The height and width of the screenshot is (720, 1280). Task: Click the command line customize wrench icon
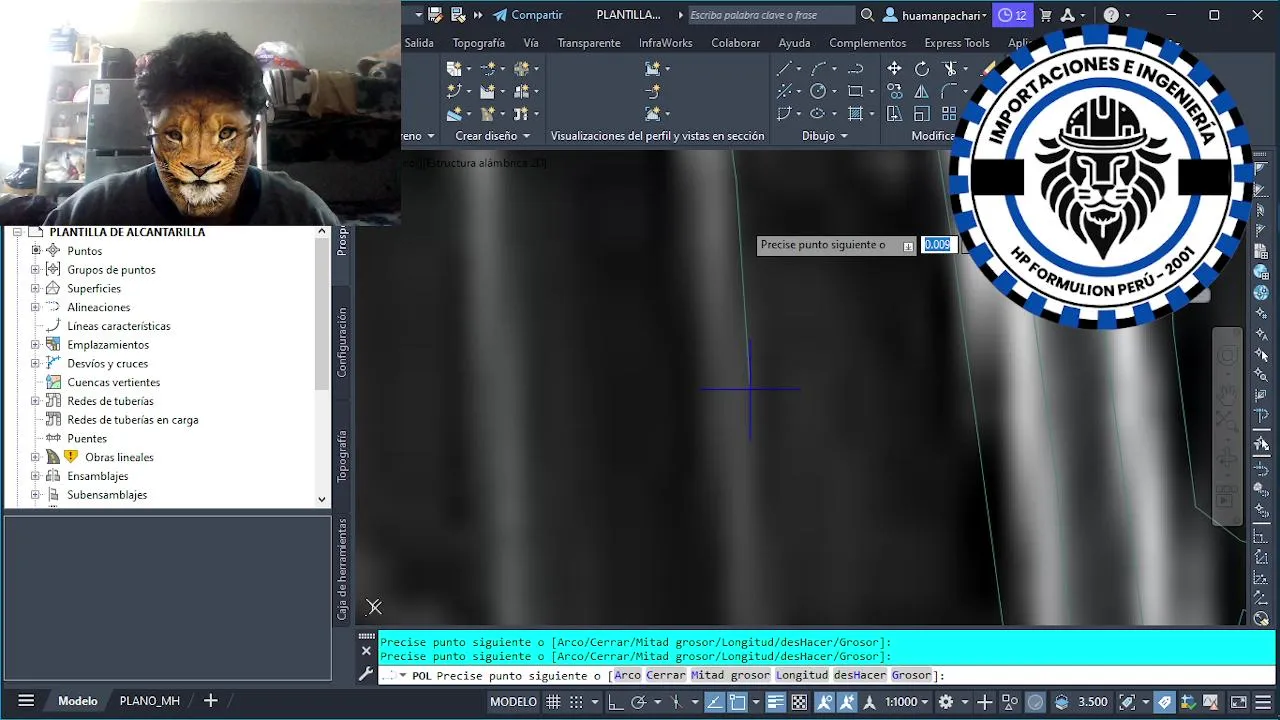(366, 675)
